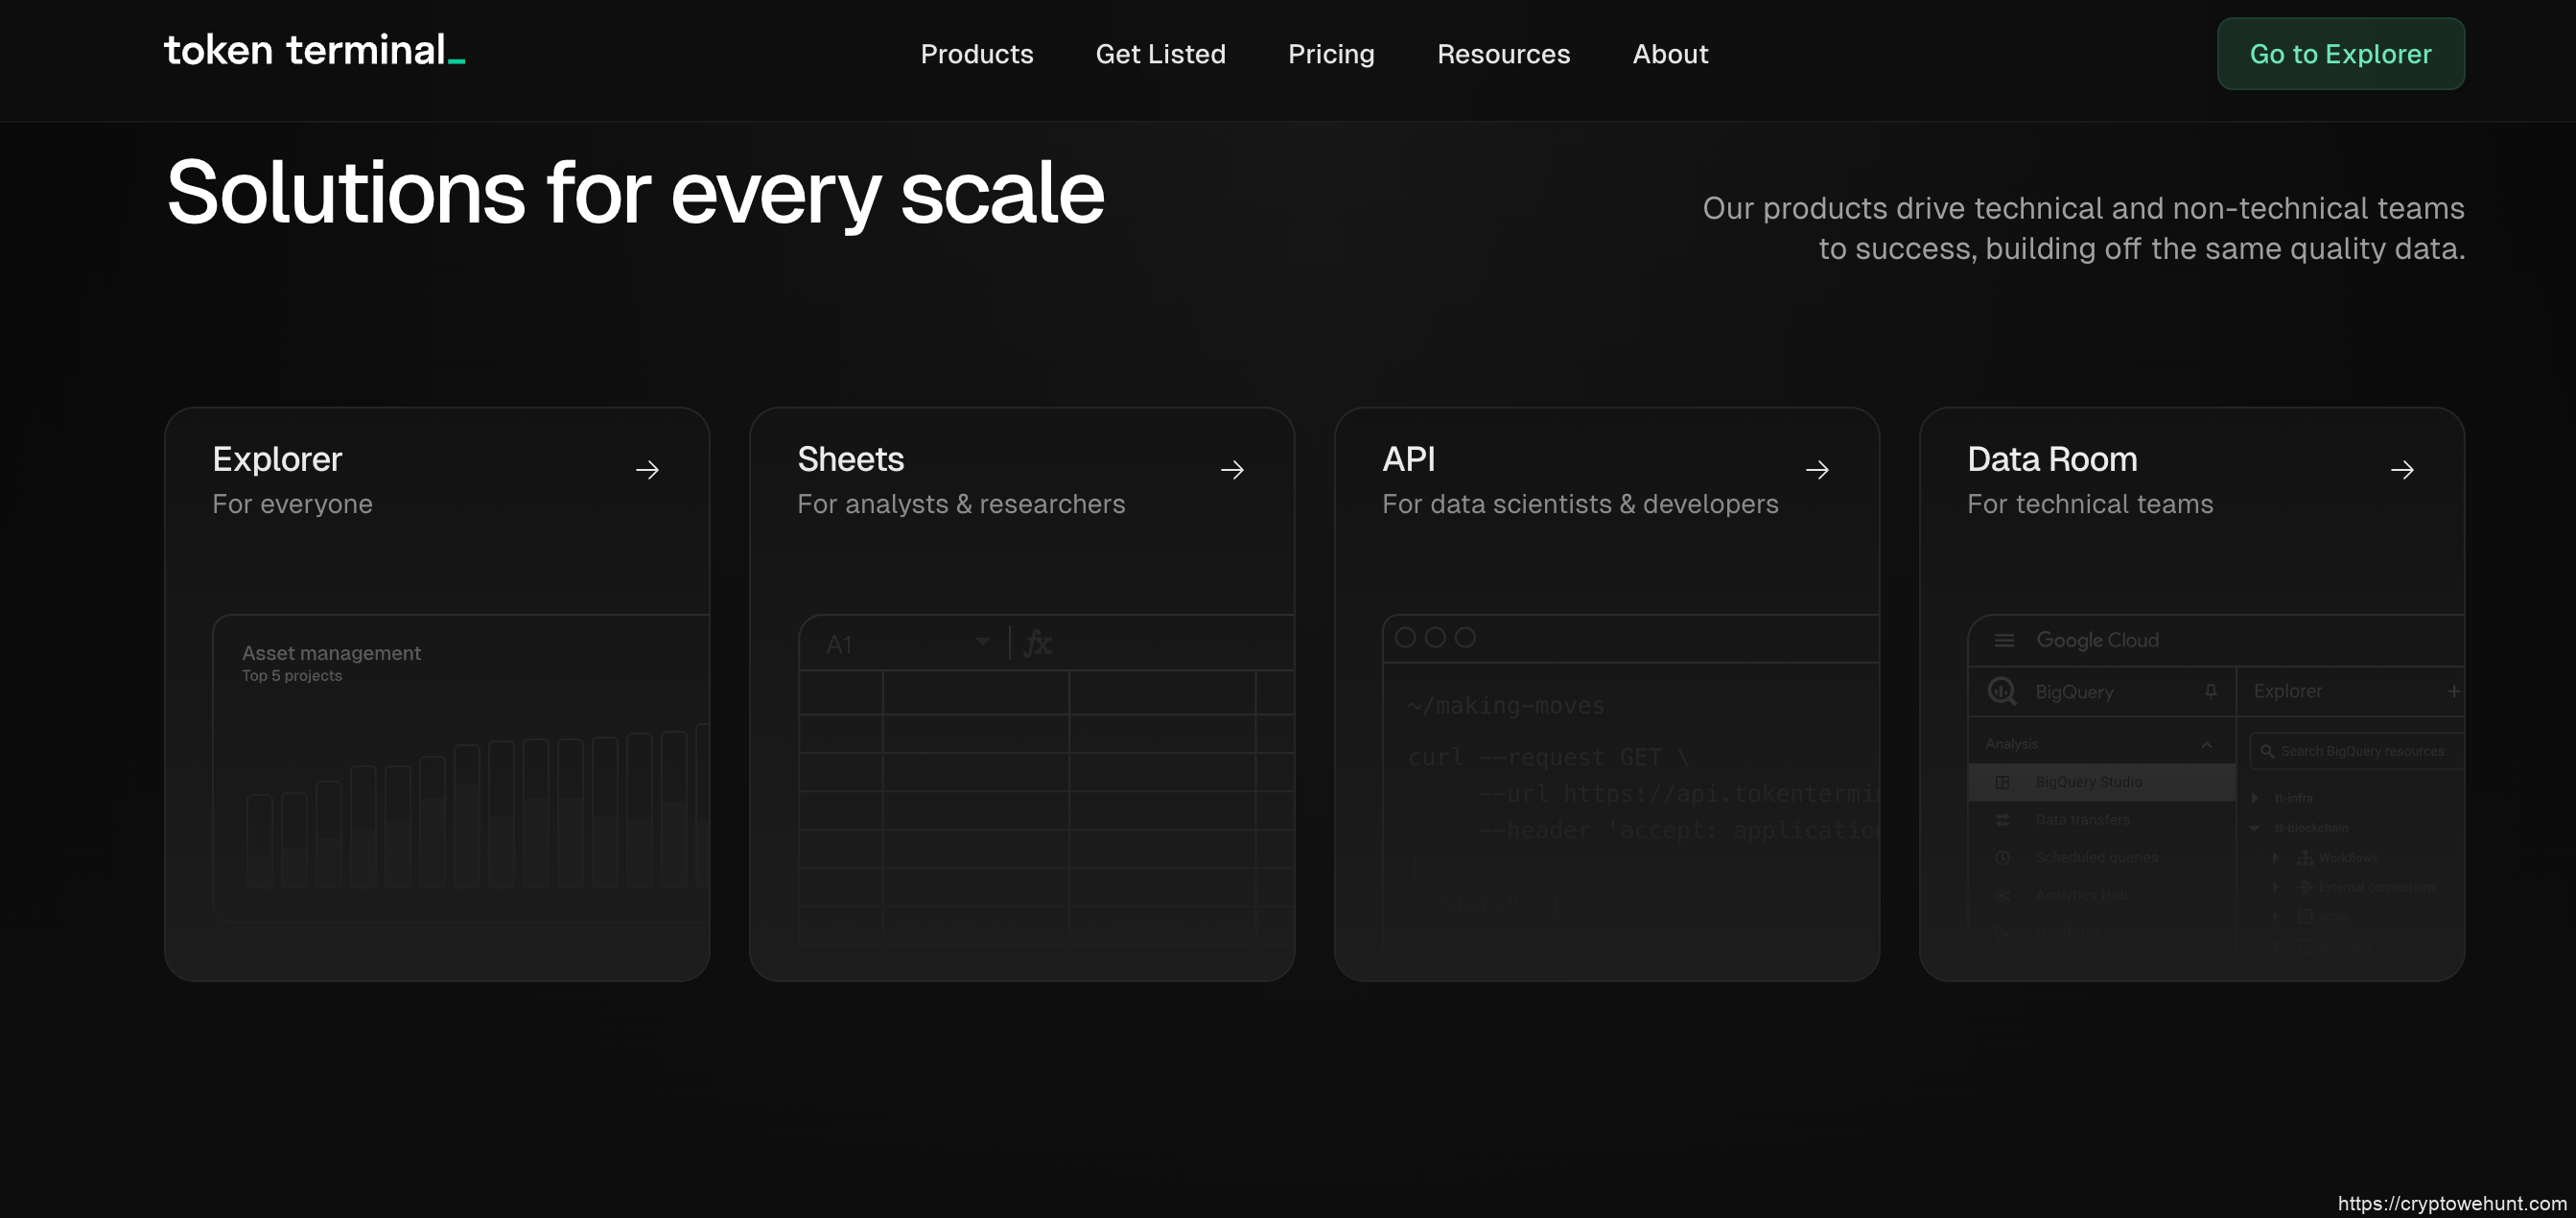Open the Products menu
Viewport: 2576px width, 1218px height.
[976, 54]
